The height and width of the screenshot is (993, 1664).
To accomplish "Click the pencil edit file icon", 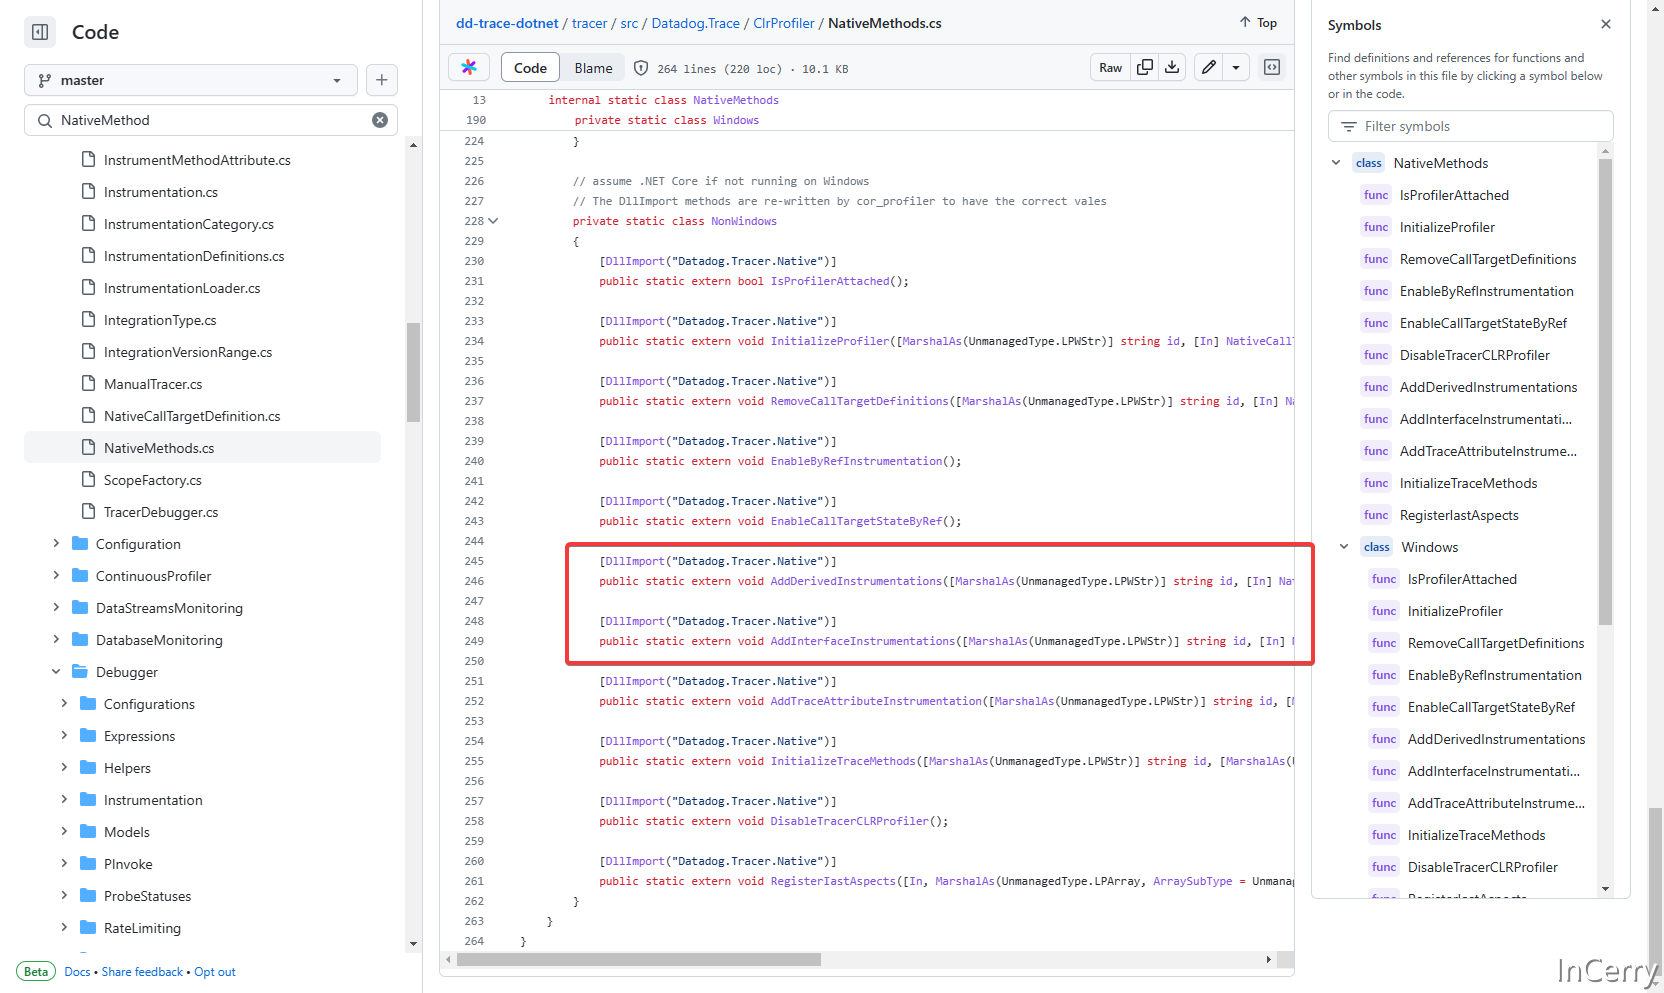I will pyautogui.click(x=1209, y=68).
